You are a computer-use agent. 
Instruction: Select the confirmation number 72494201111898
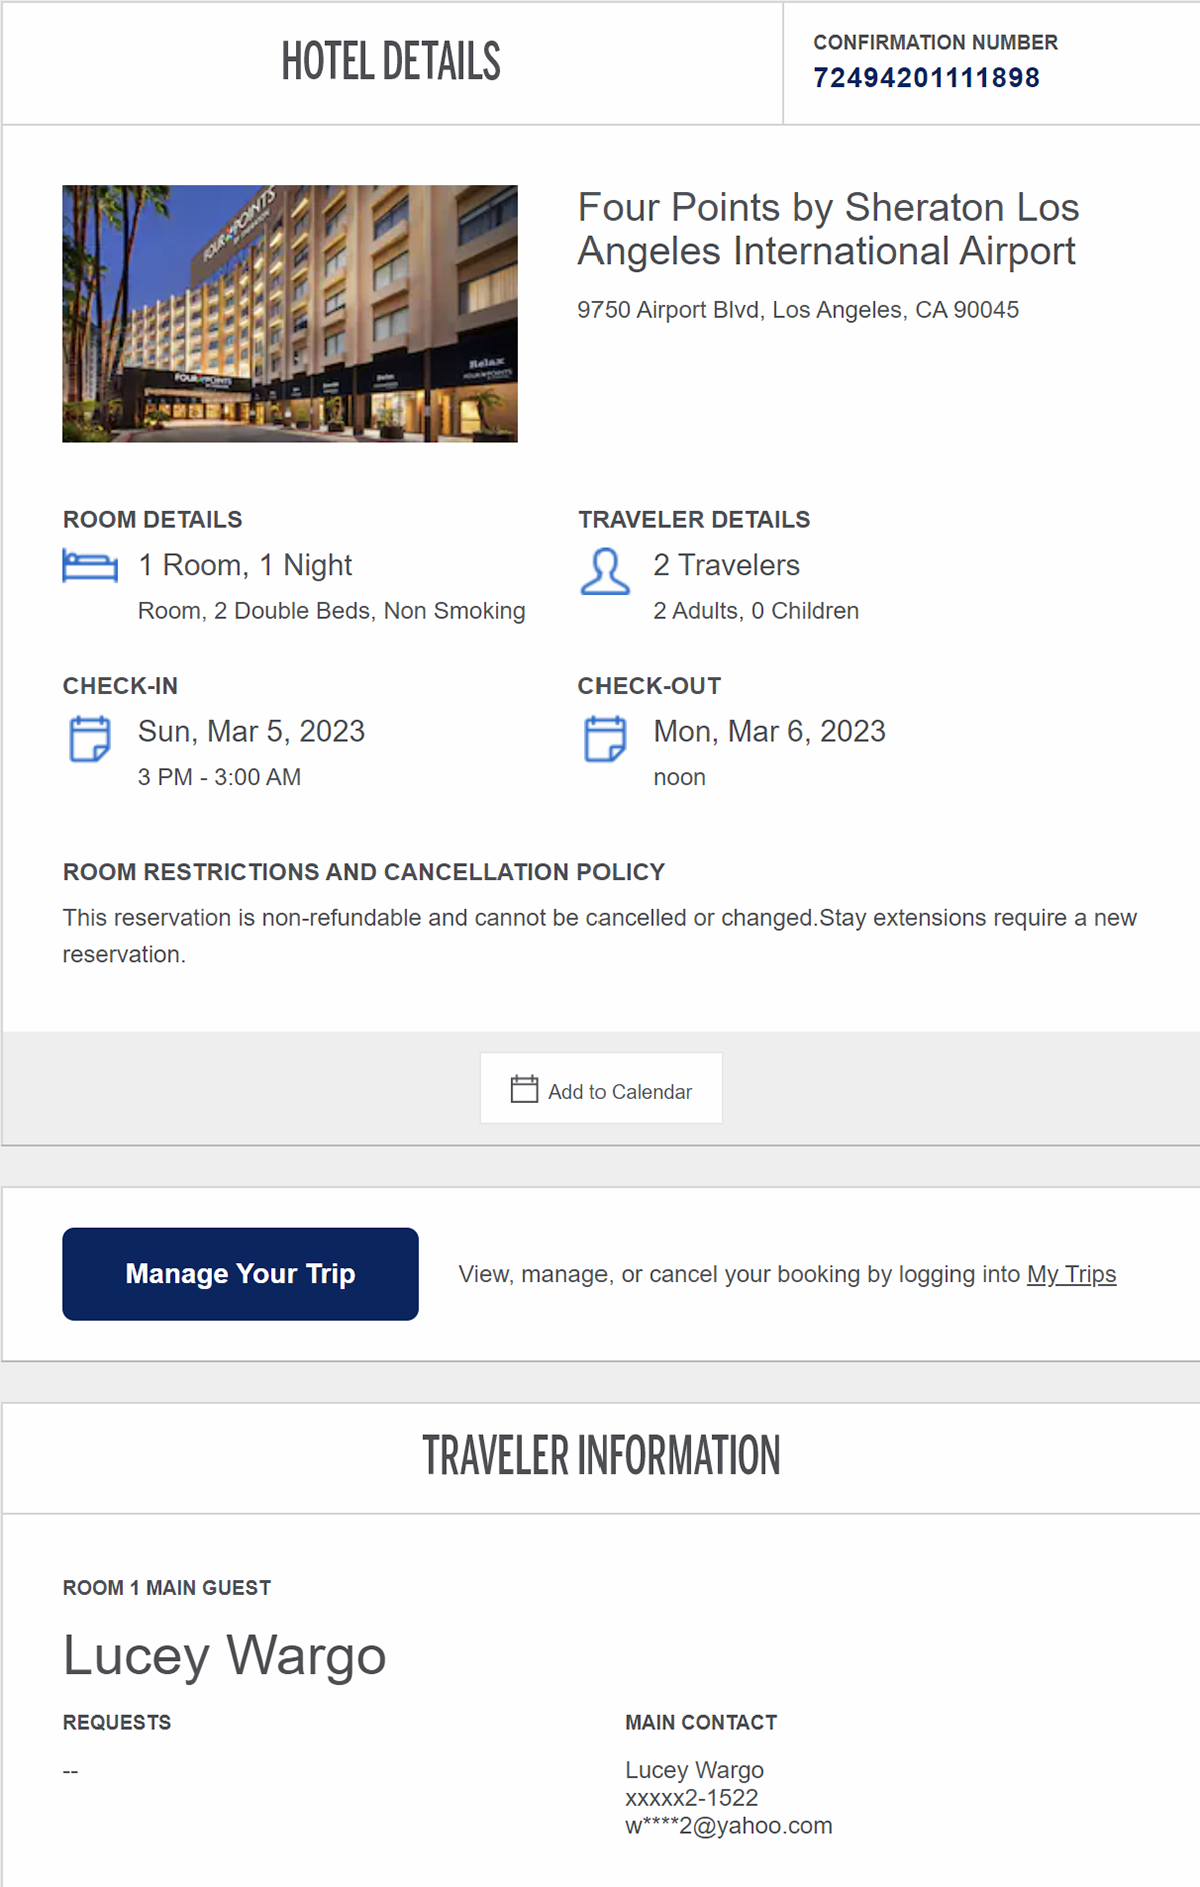pyautogui.click(x=926, y=78)
